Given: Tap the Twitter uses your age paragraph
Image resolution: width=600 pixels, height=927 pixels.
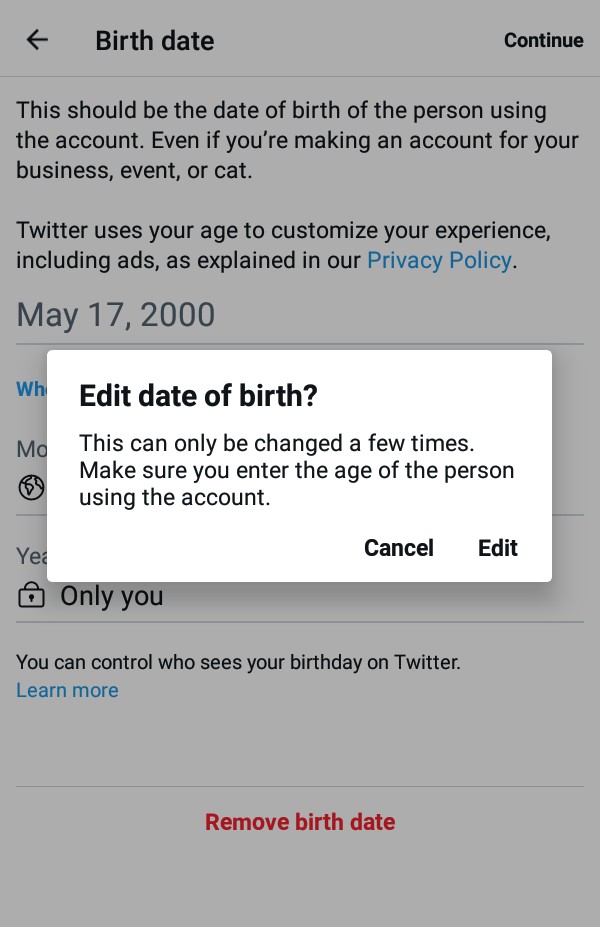Looking at the screenshot, I should click(284, 245).
